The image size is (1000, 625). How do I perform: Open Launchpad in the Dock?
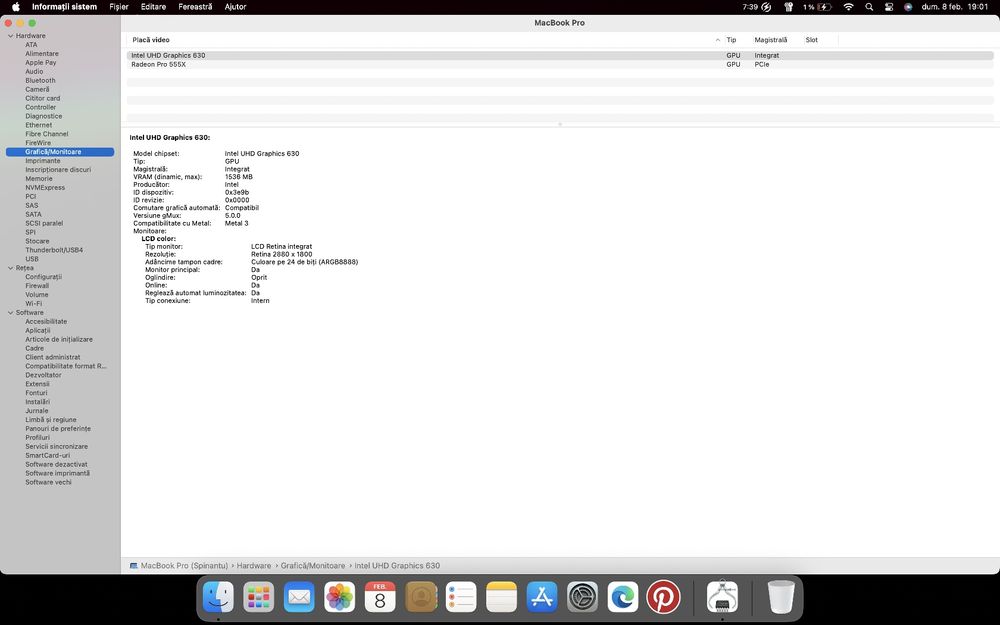[x=258, y=598]
